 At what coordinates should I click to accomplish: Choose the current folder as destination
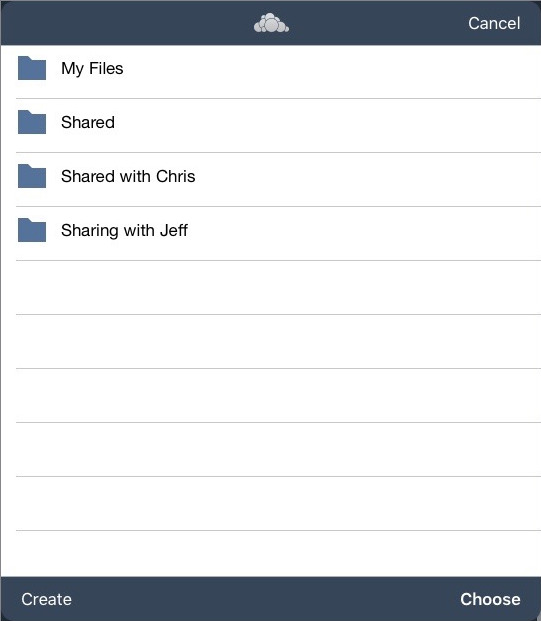coord(490,599)
